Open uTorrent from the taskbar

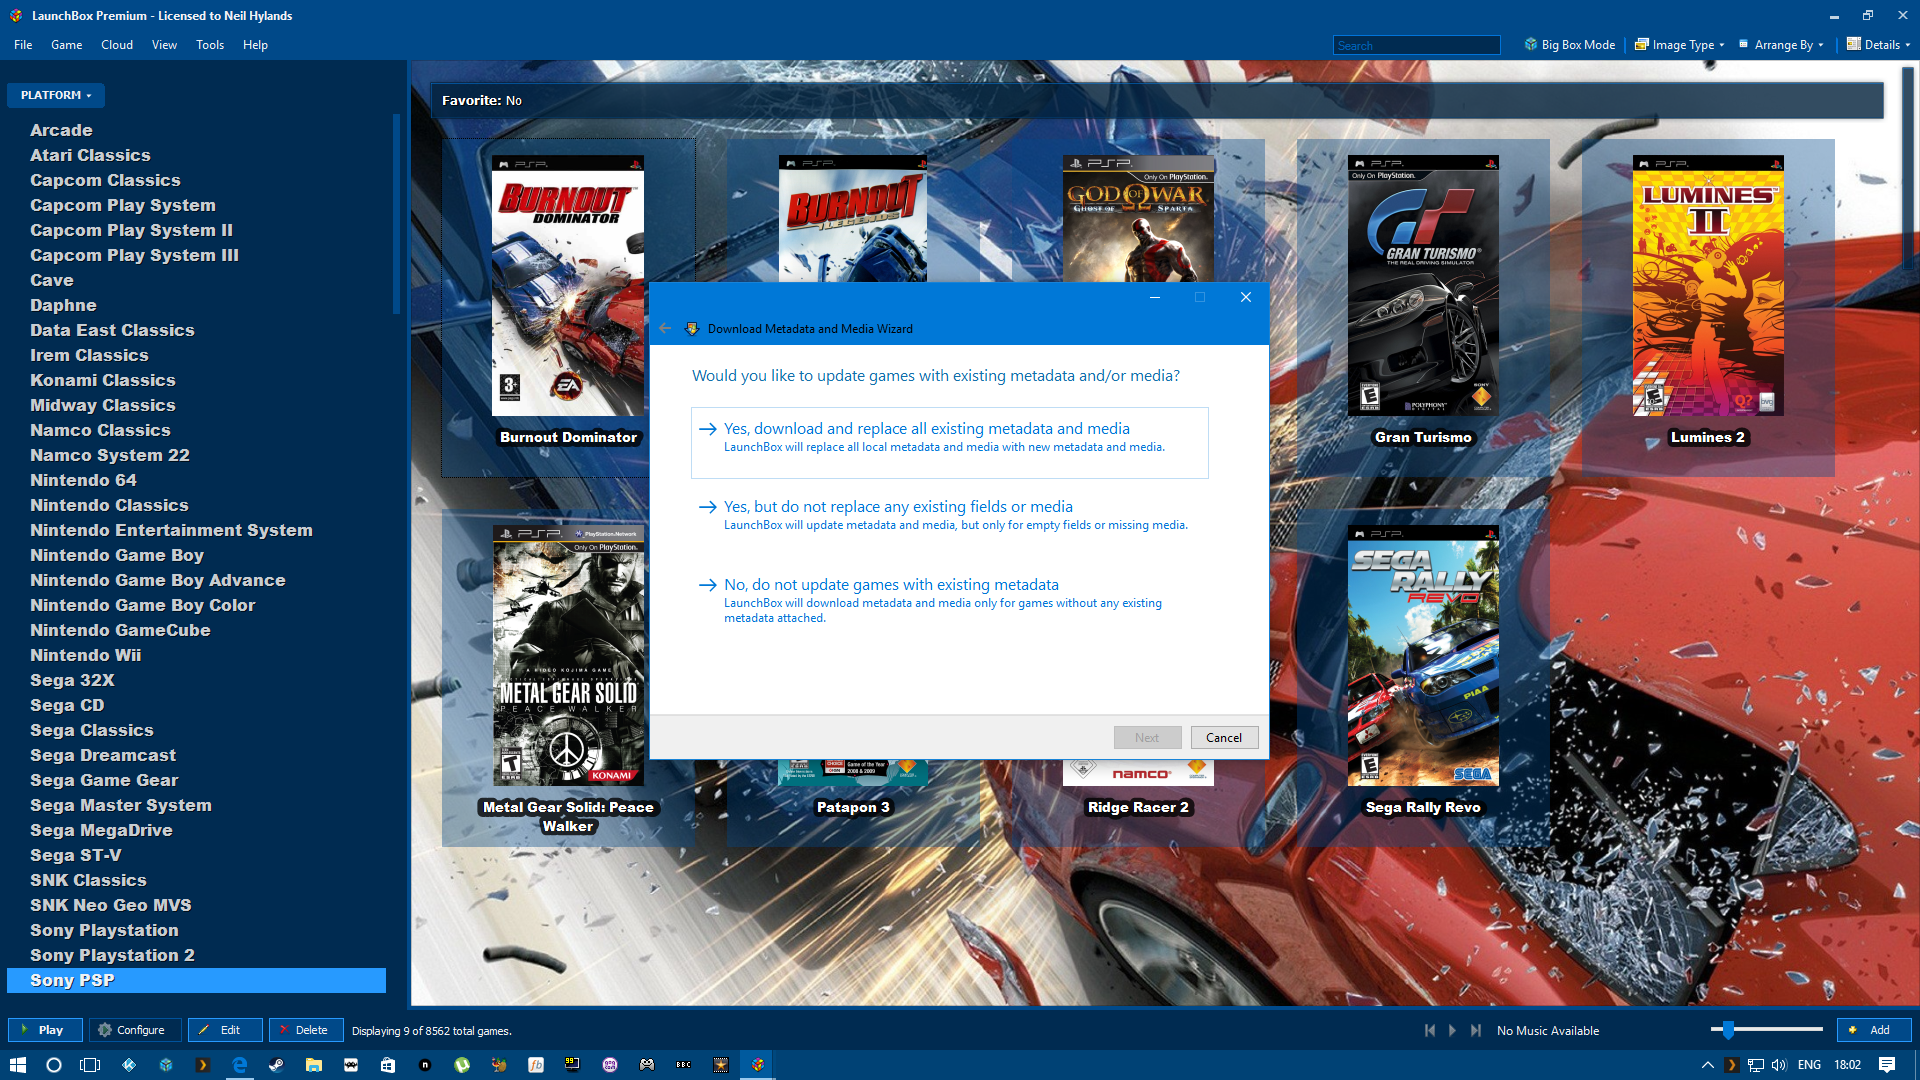pos(461,1065)
